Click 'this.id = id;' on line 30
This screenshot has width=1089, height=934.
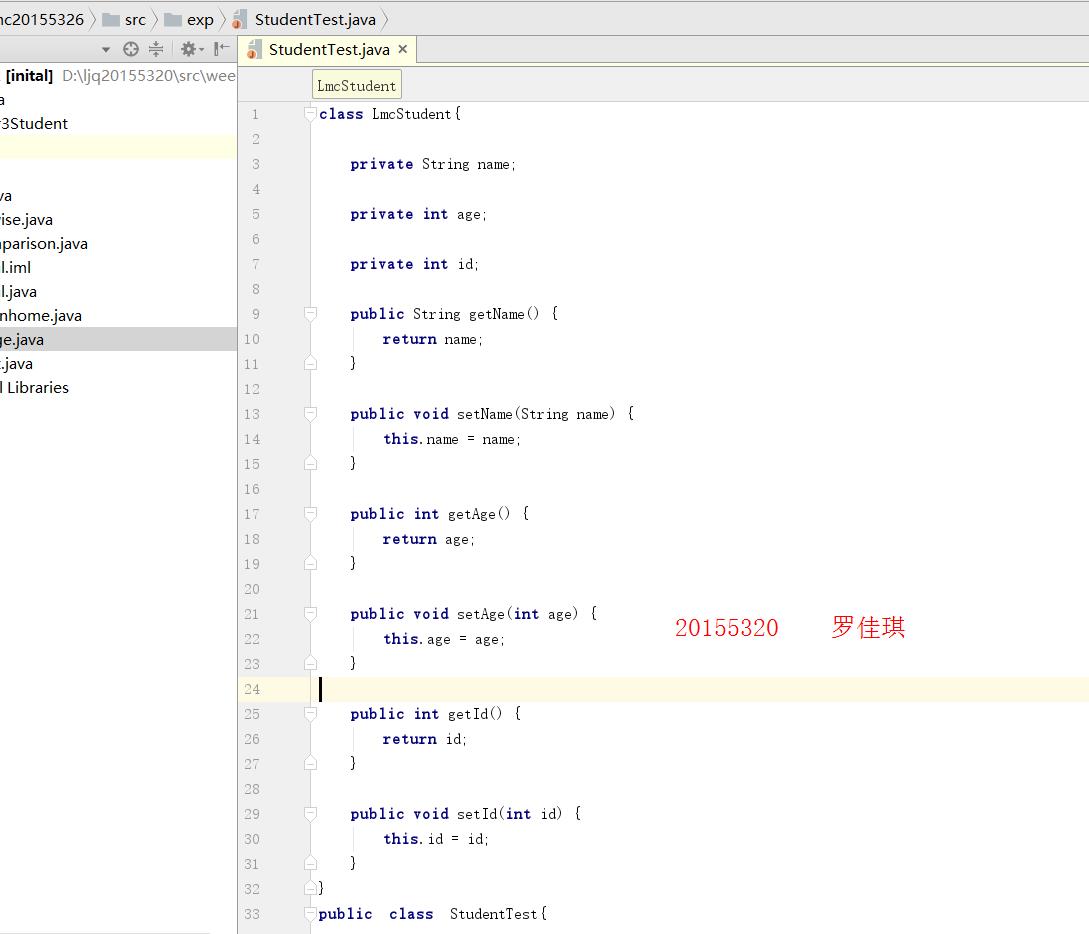(435, 840)
